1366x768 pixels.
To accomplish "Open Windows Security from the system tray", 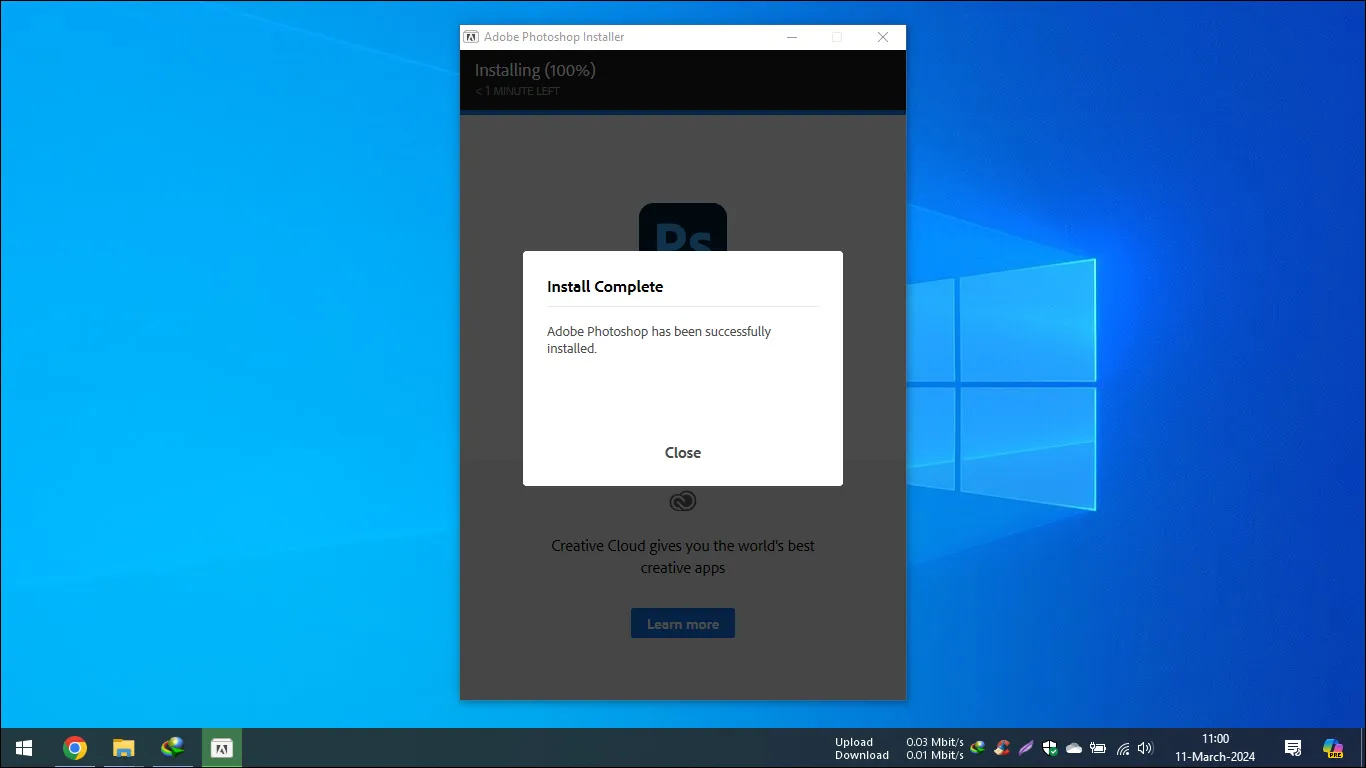I will click(1049, 748).
